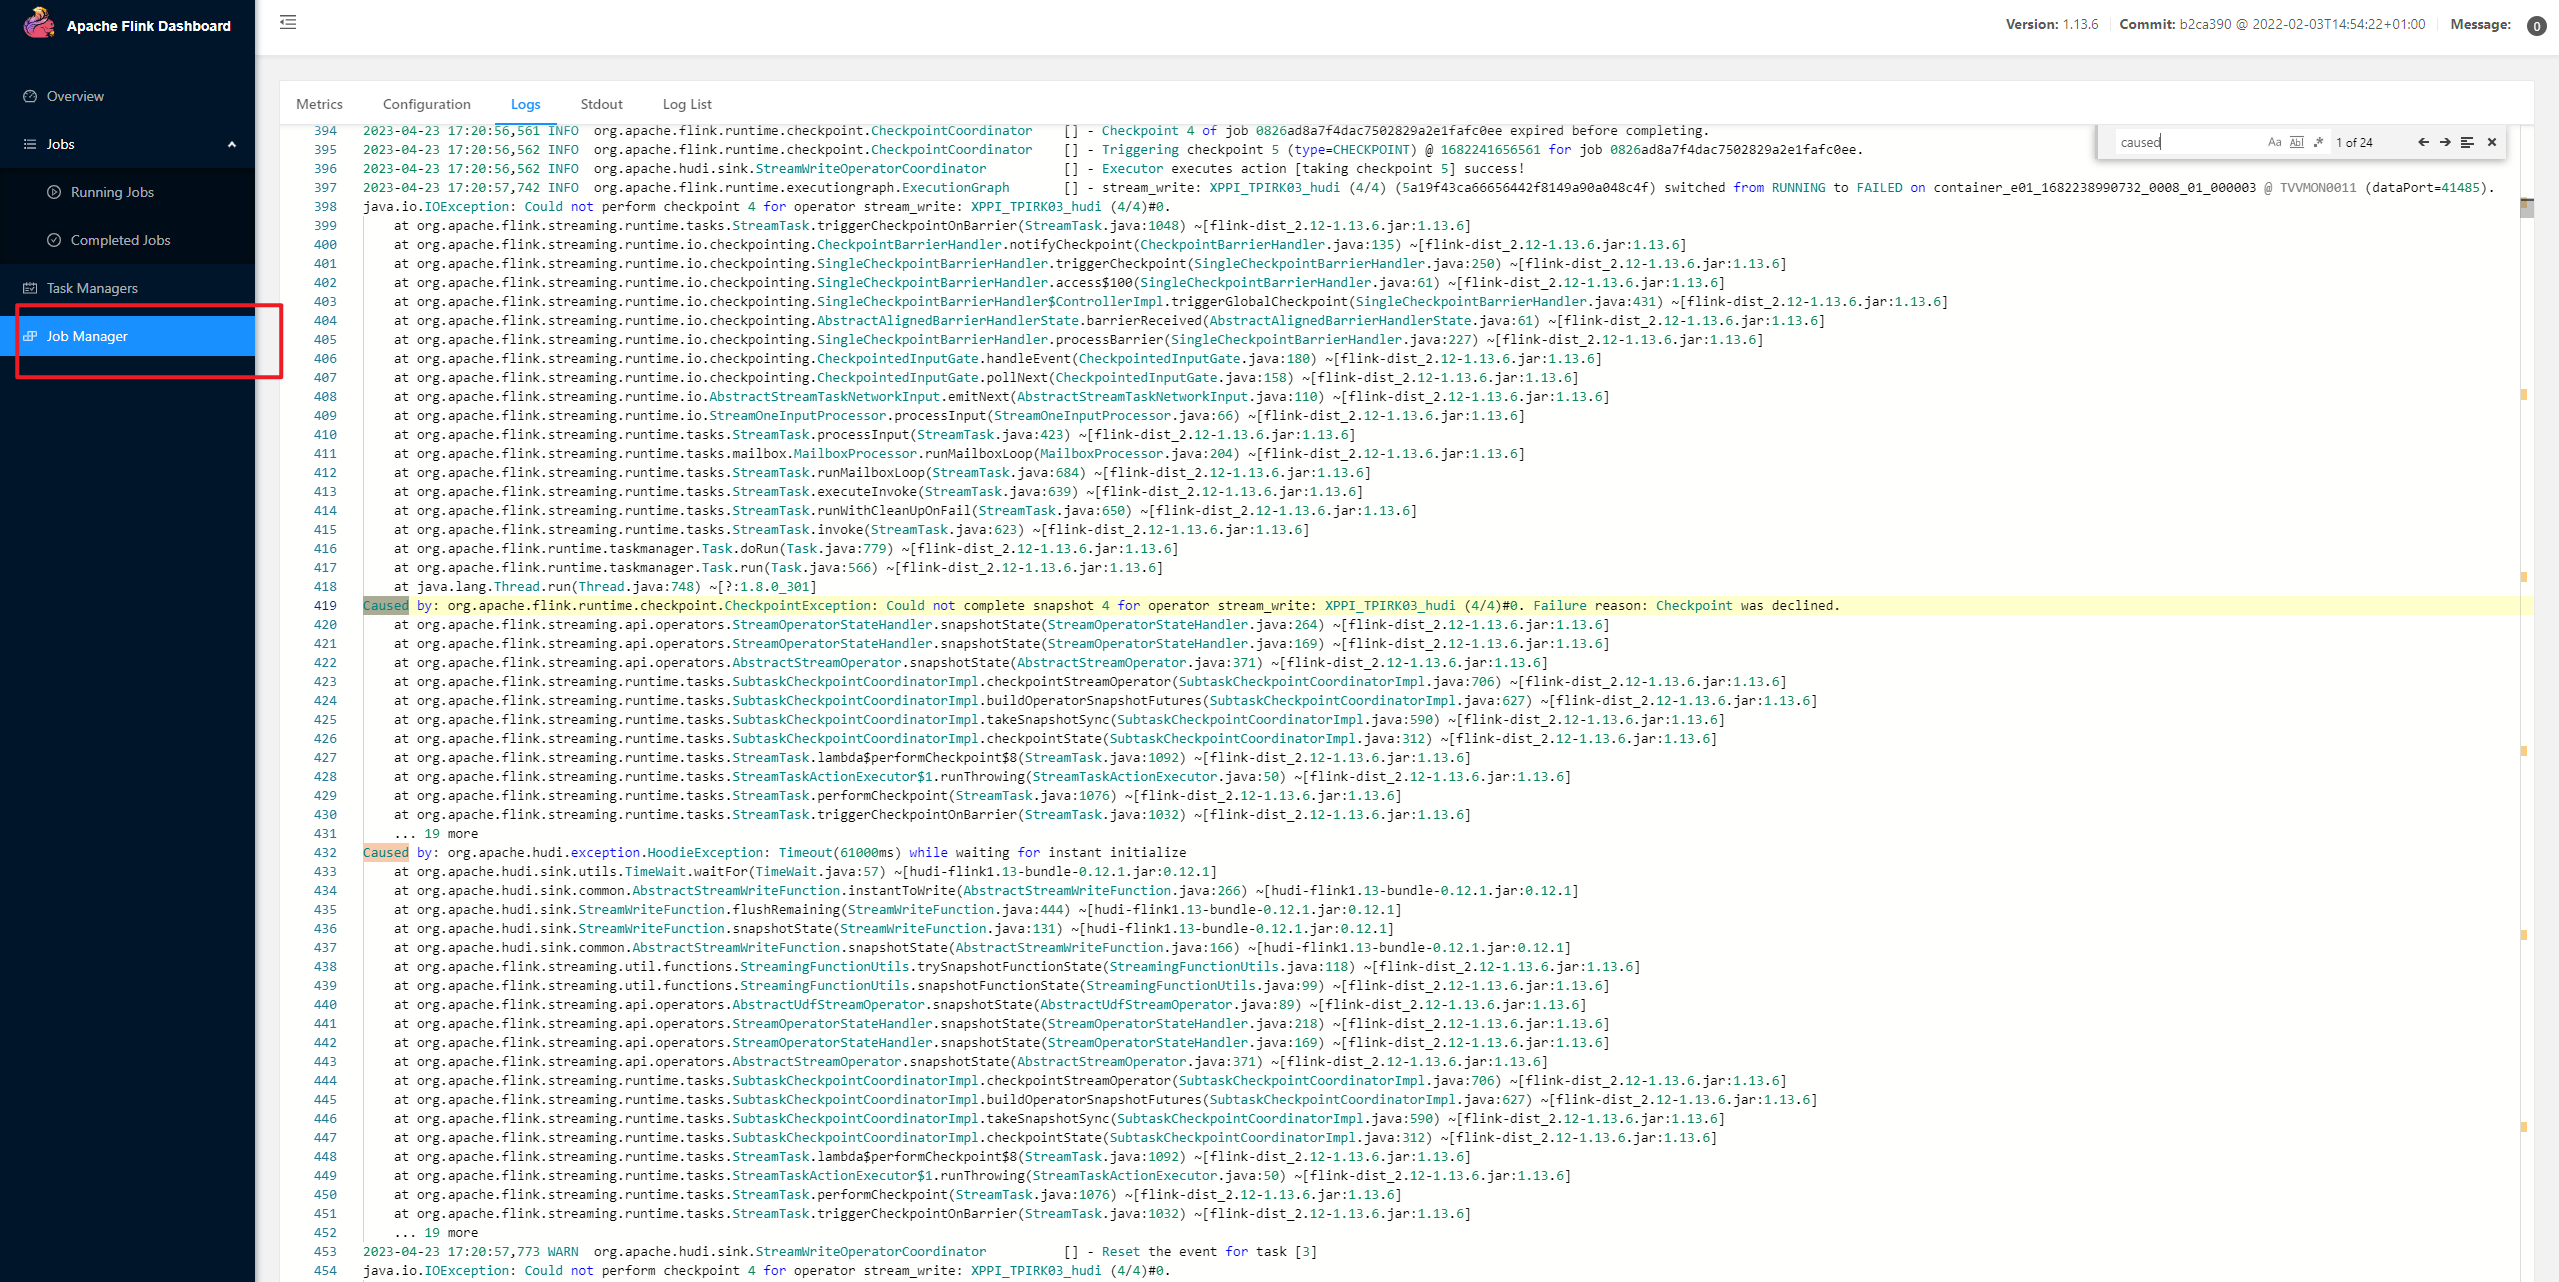
Task: Click the Apache Flink squirrel logo
Action: click(x=39, y=23)
